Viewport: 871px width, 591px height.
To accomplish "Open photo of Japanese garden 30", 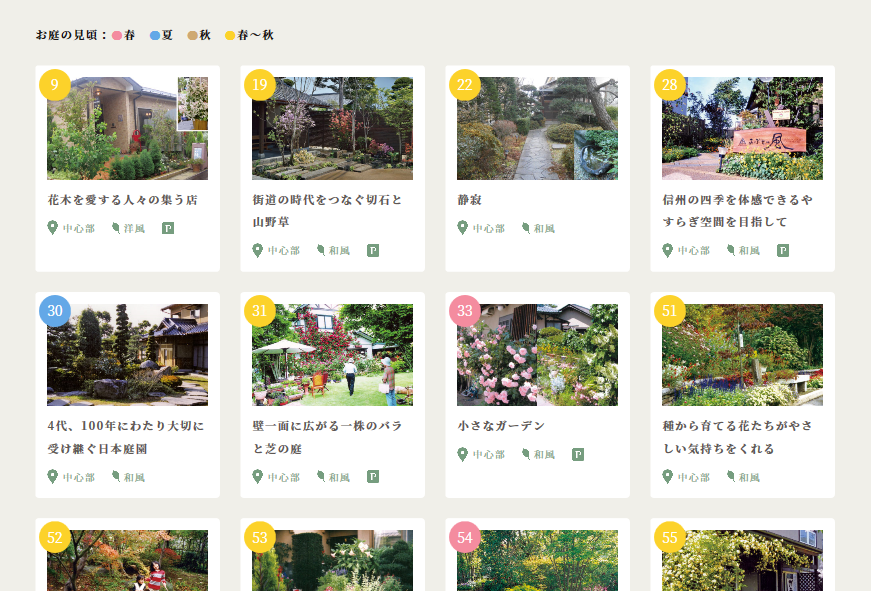I will (x=127, y=354).
